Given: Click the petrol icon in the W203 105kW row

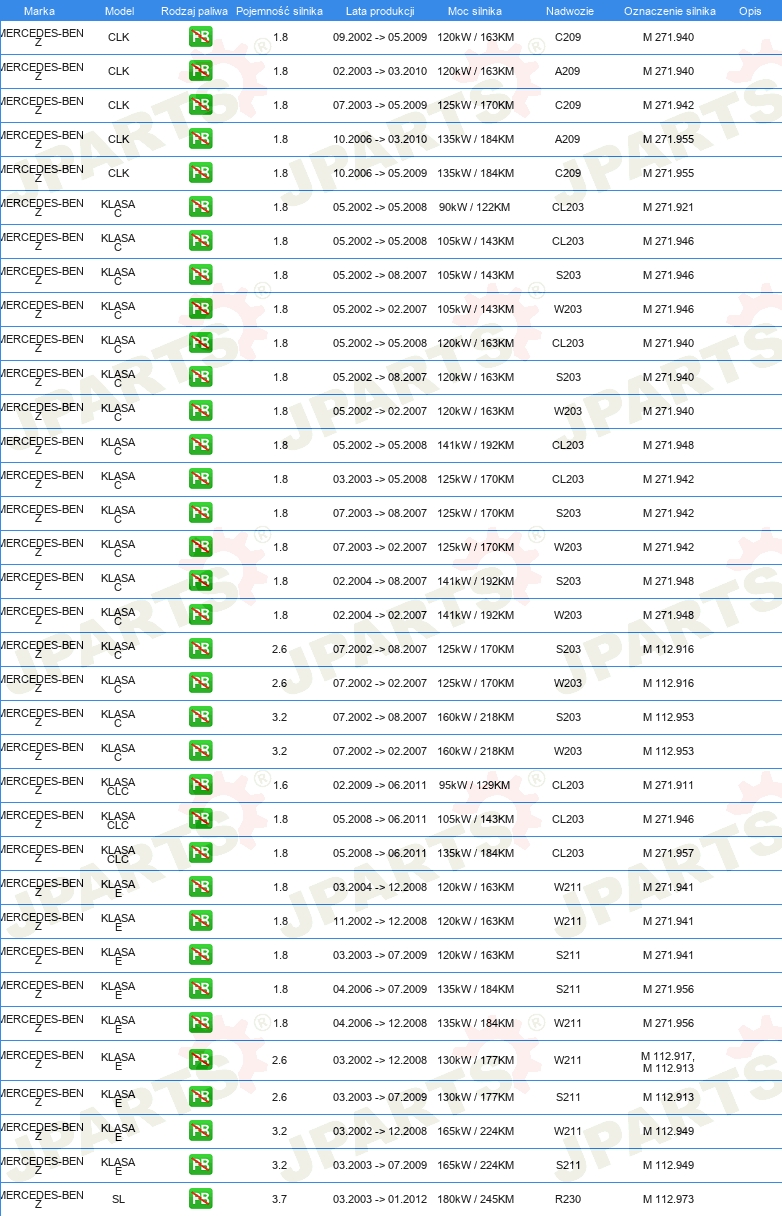Looking at the screenshot, I should pos(200,309).
